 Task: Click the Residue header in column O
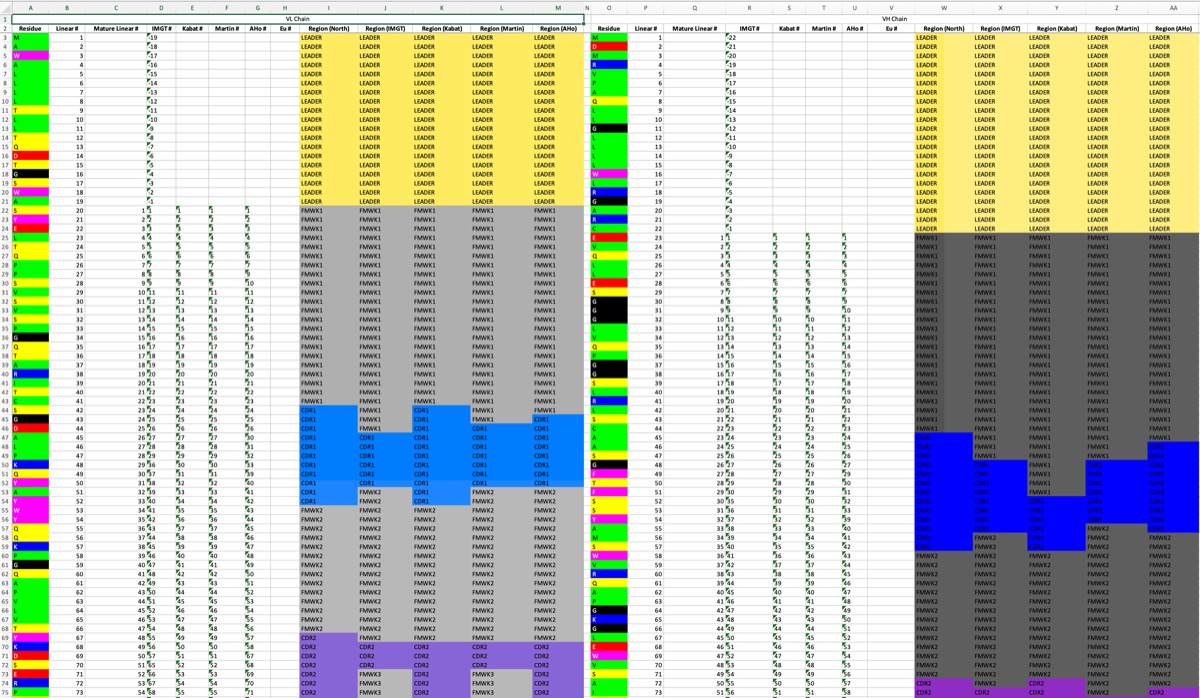coord(609,29)
